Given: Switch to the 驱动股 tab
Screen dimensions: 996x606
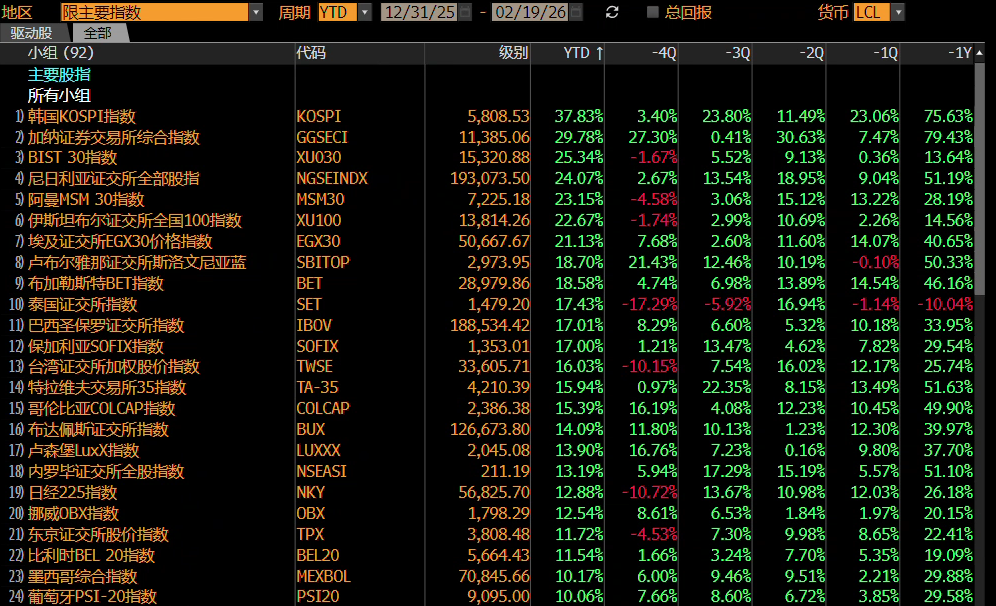Looking at the screenshot, I should pos(32,33).
